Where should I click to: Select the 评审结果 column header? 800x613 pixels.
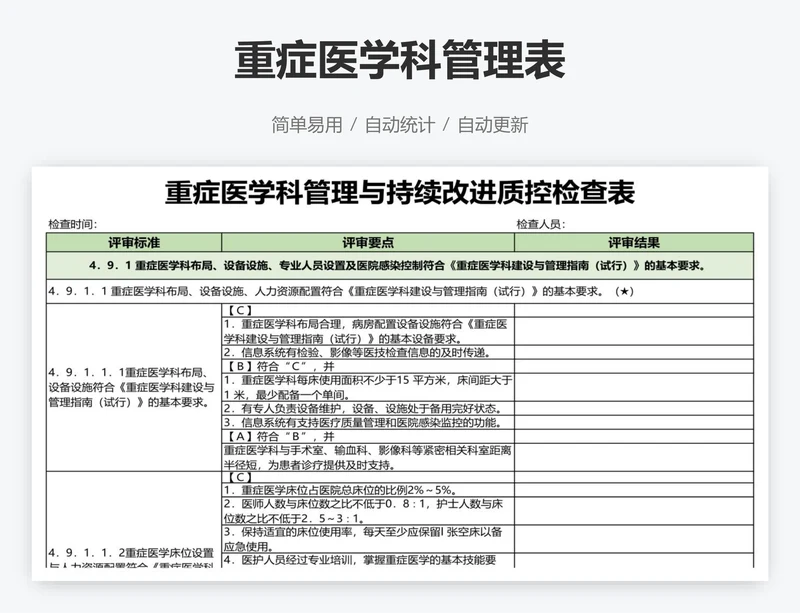pos(634,242)
